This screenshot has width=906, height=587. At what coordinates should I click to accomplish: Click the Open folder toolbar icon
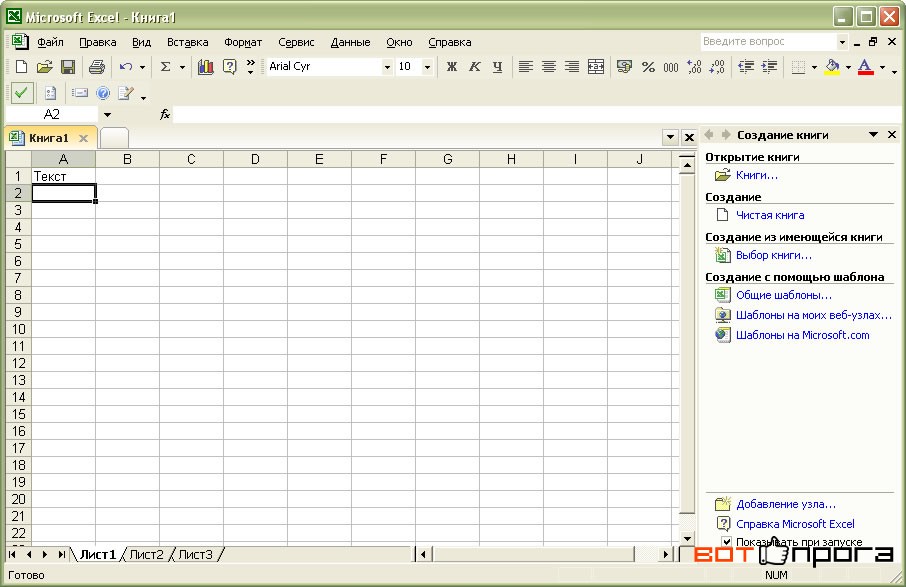click(44, 66)
